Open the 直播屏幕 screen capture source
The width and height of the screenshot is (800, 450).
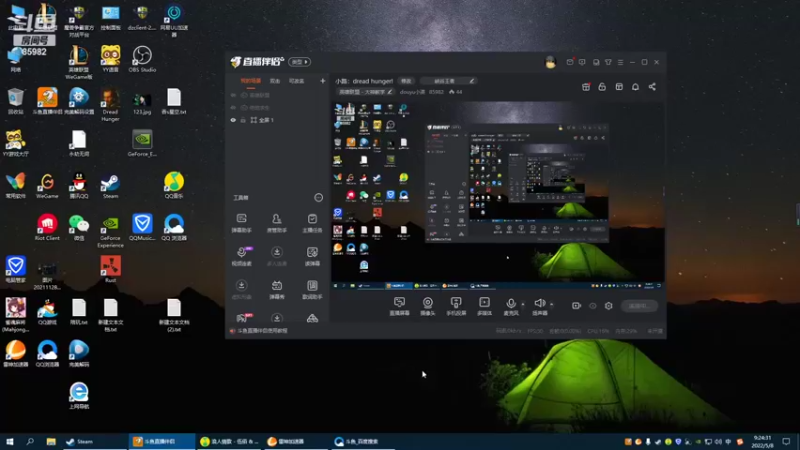coord(399,306)
